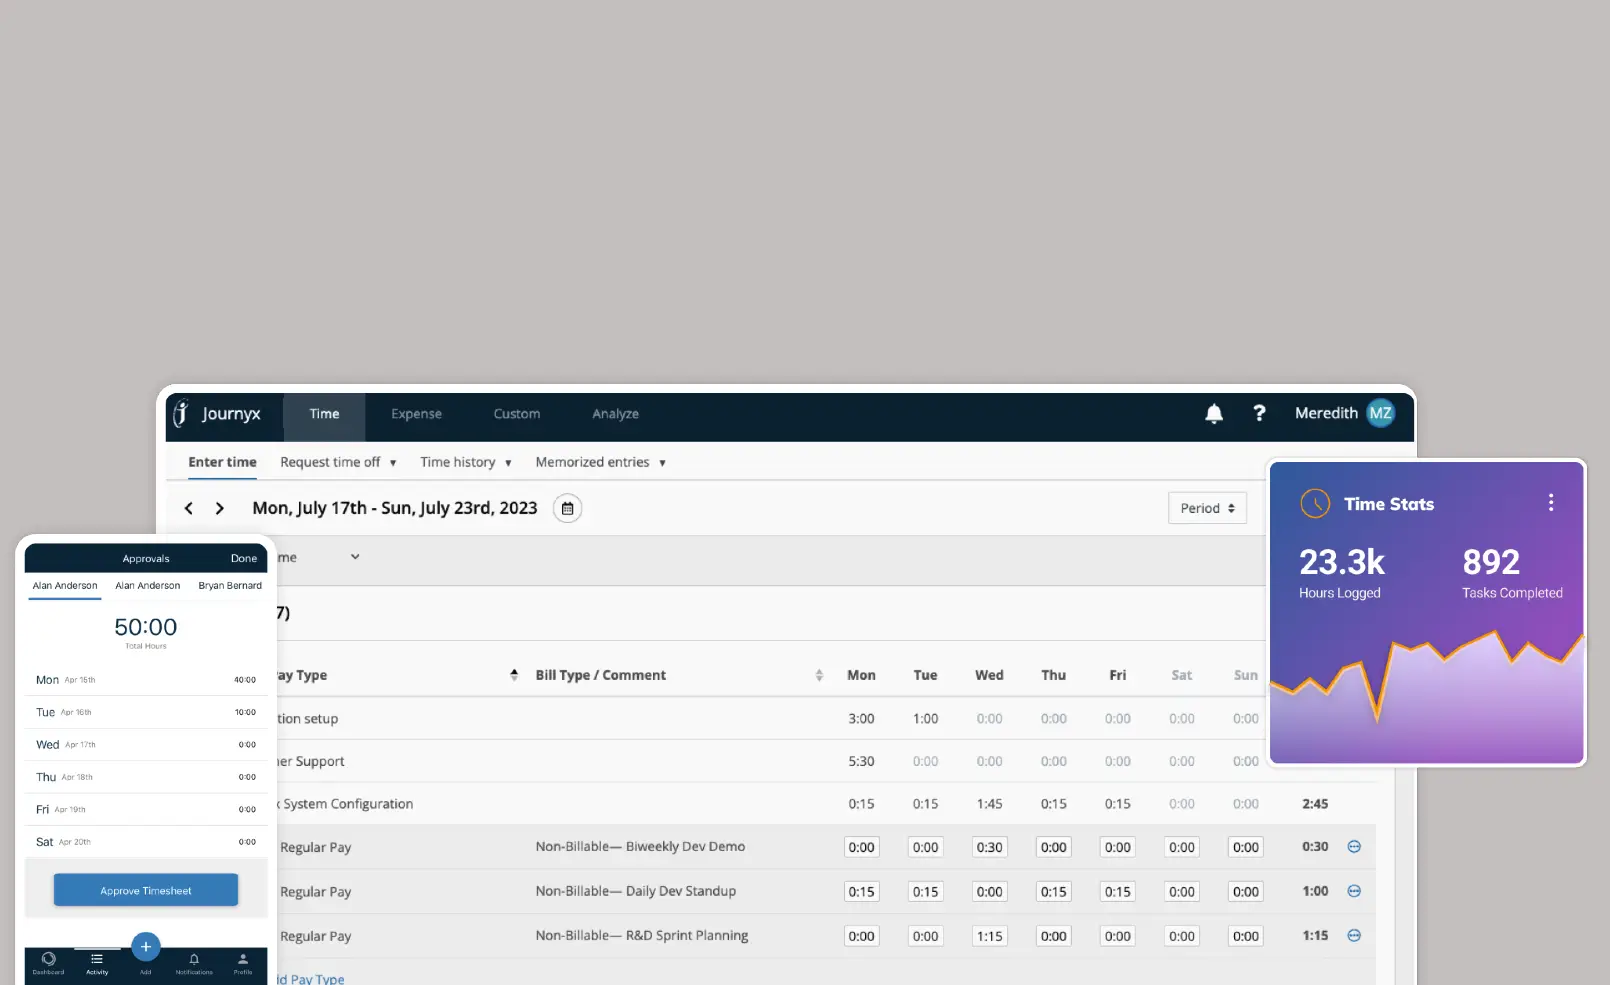Click the Approve Timesheet button

tap(145, 889)
